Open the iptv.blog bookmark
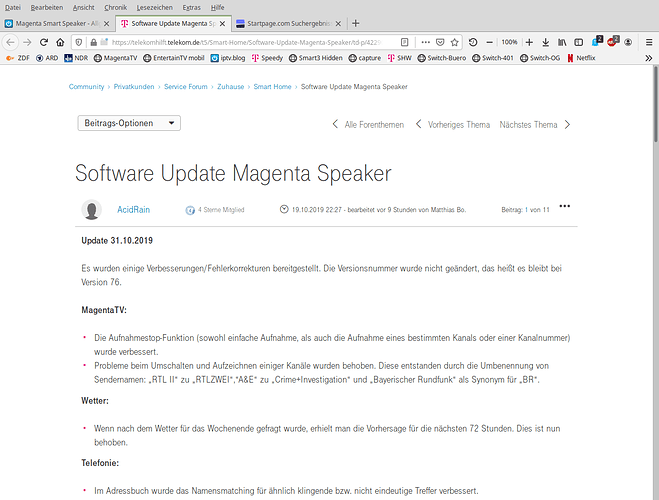Viewport: 659px width, 500px height. pos(228,58)
